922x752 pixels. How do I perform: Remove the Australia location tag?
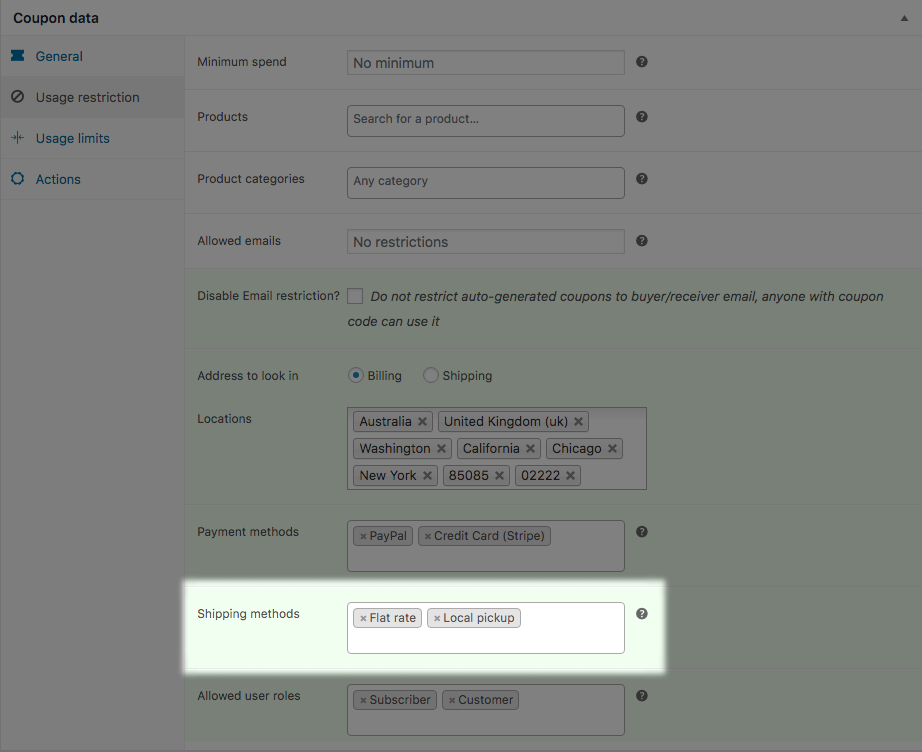pyautogui.click(x=423, y=422)
